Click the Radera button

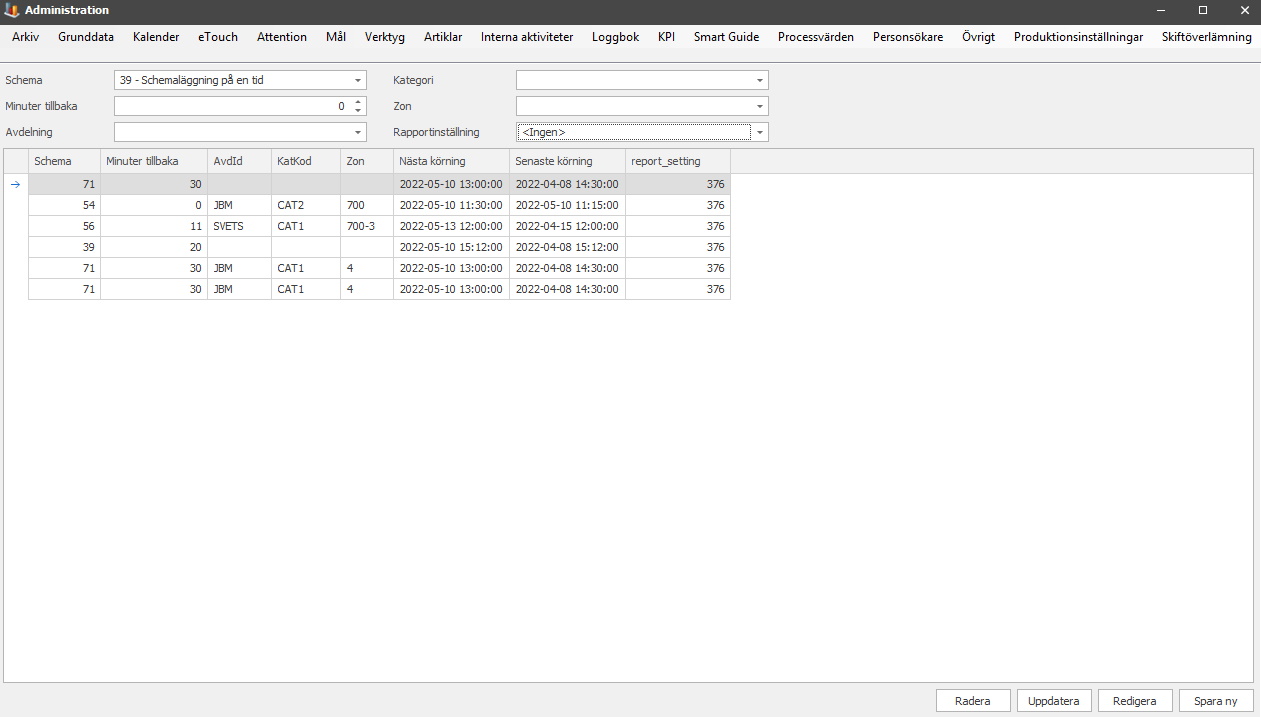(972, 701)
